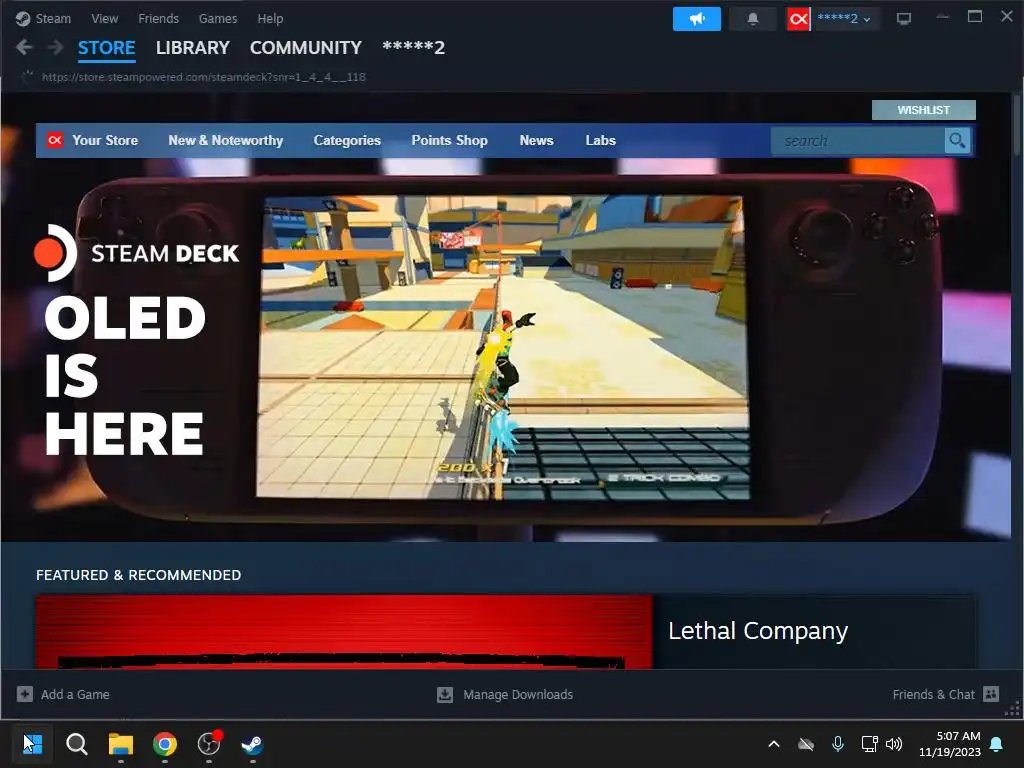Click Add a Game label
The image size is (1024, 768).
pos(75,695)
